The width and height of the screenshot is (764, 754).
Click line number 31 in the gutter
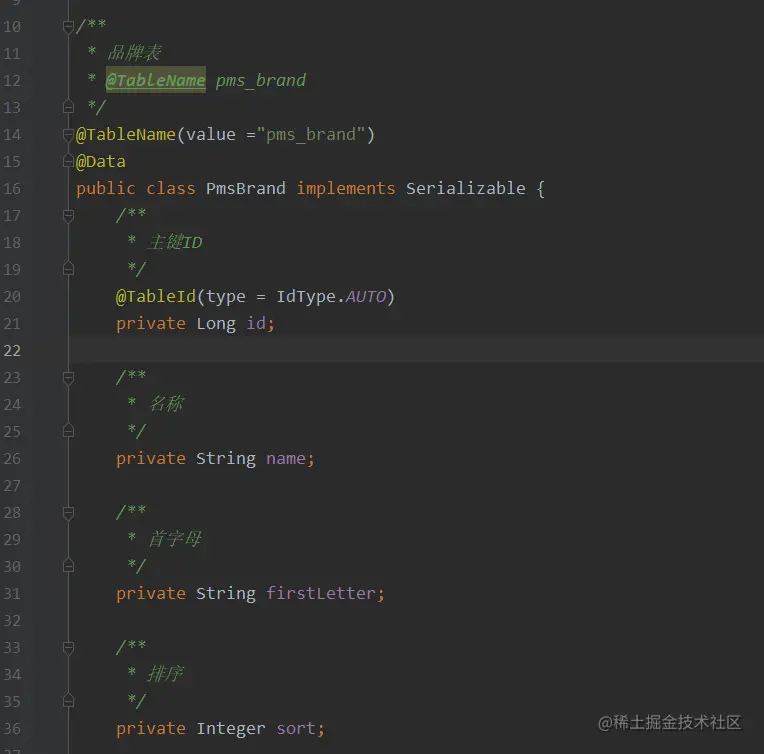click(x=12, y=594)
